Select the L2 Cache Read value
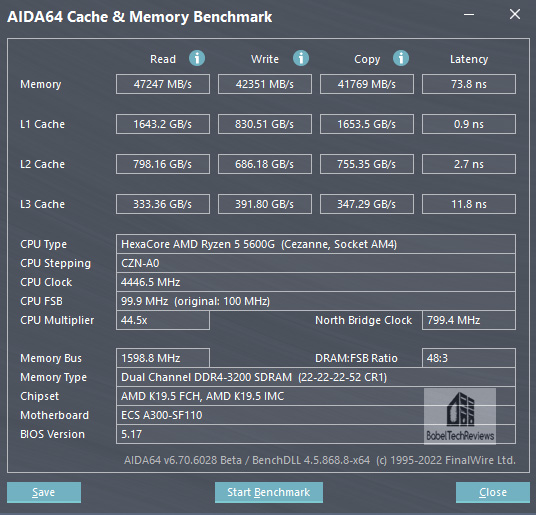 point(163,164)
